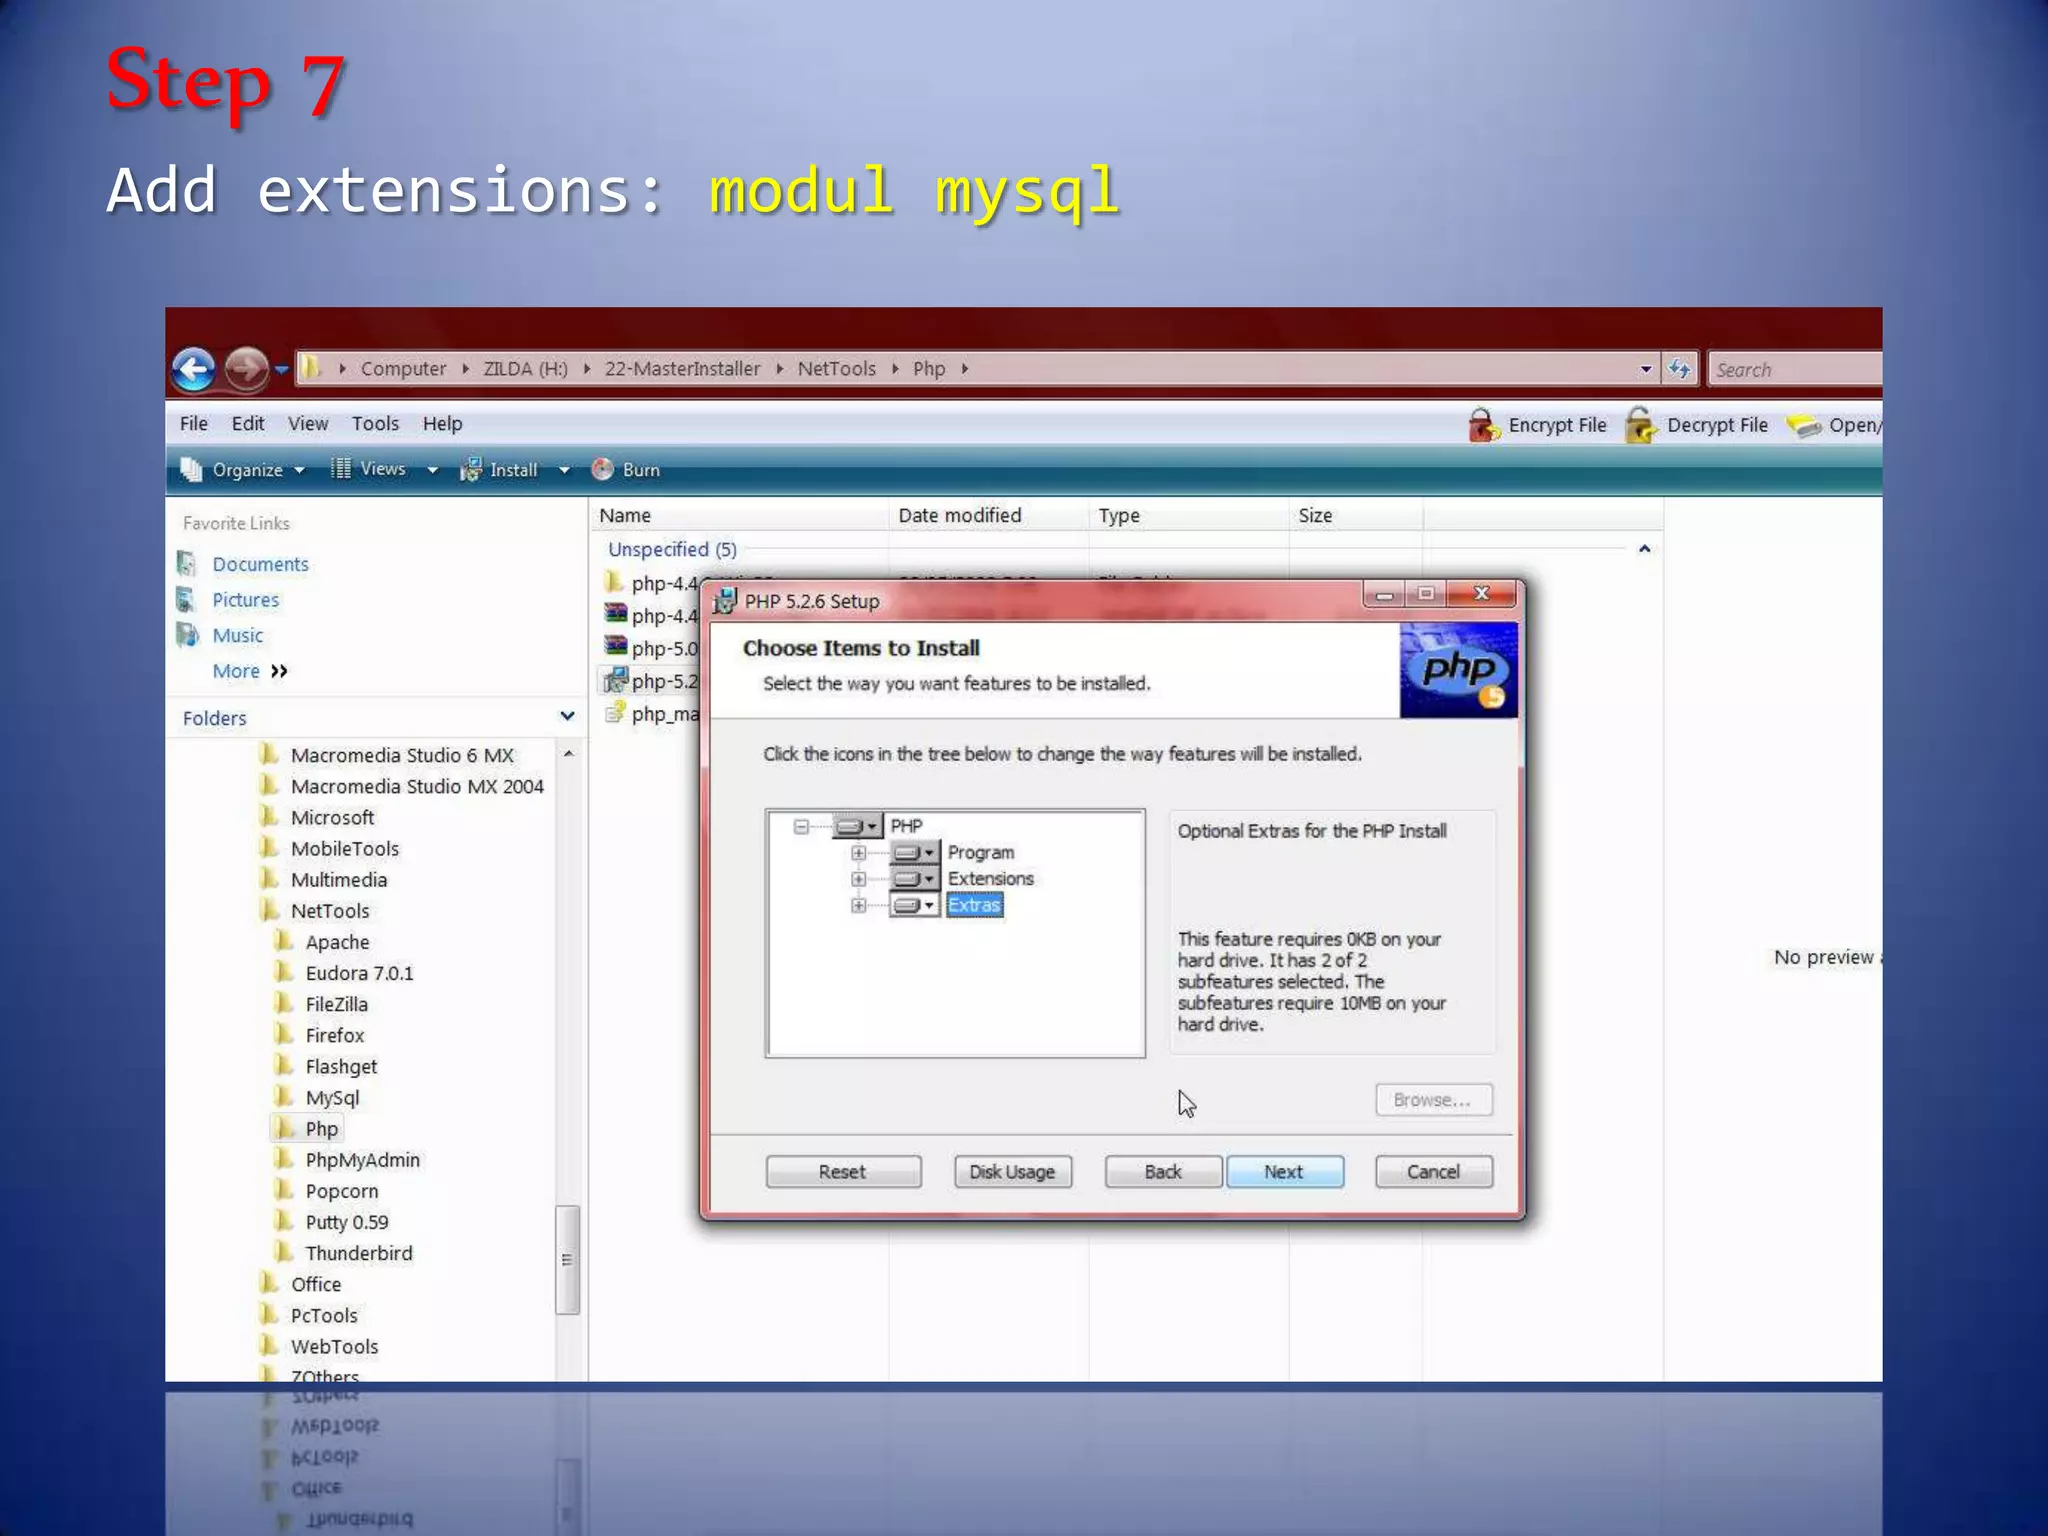2048x1536 pixels.
Task: Expand the Program feature node
Action: [x=858, y=853]
